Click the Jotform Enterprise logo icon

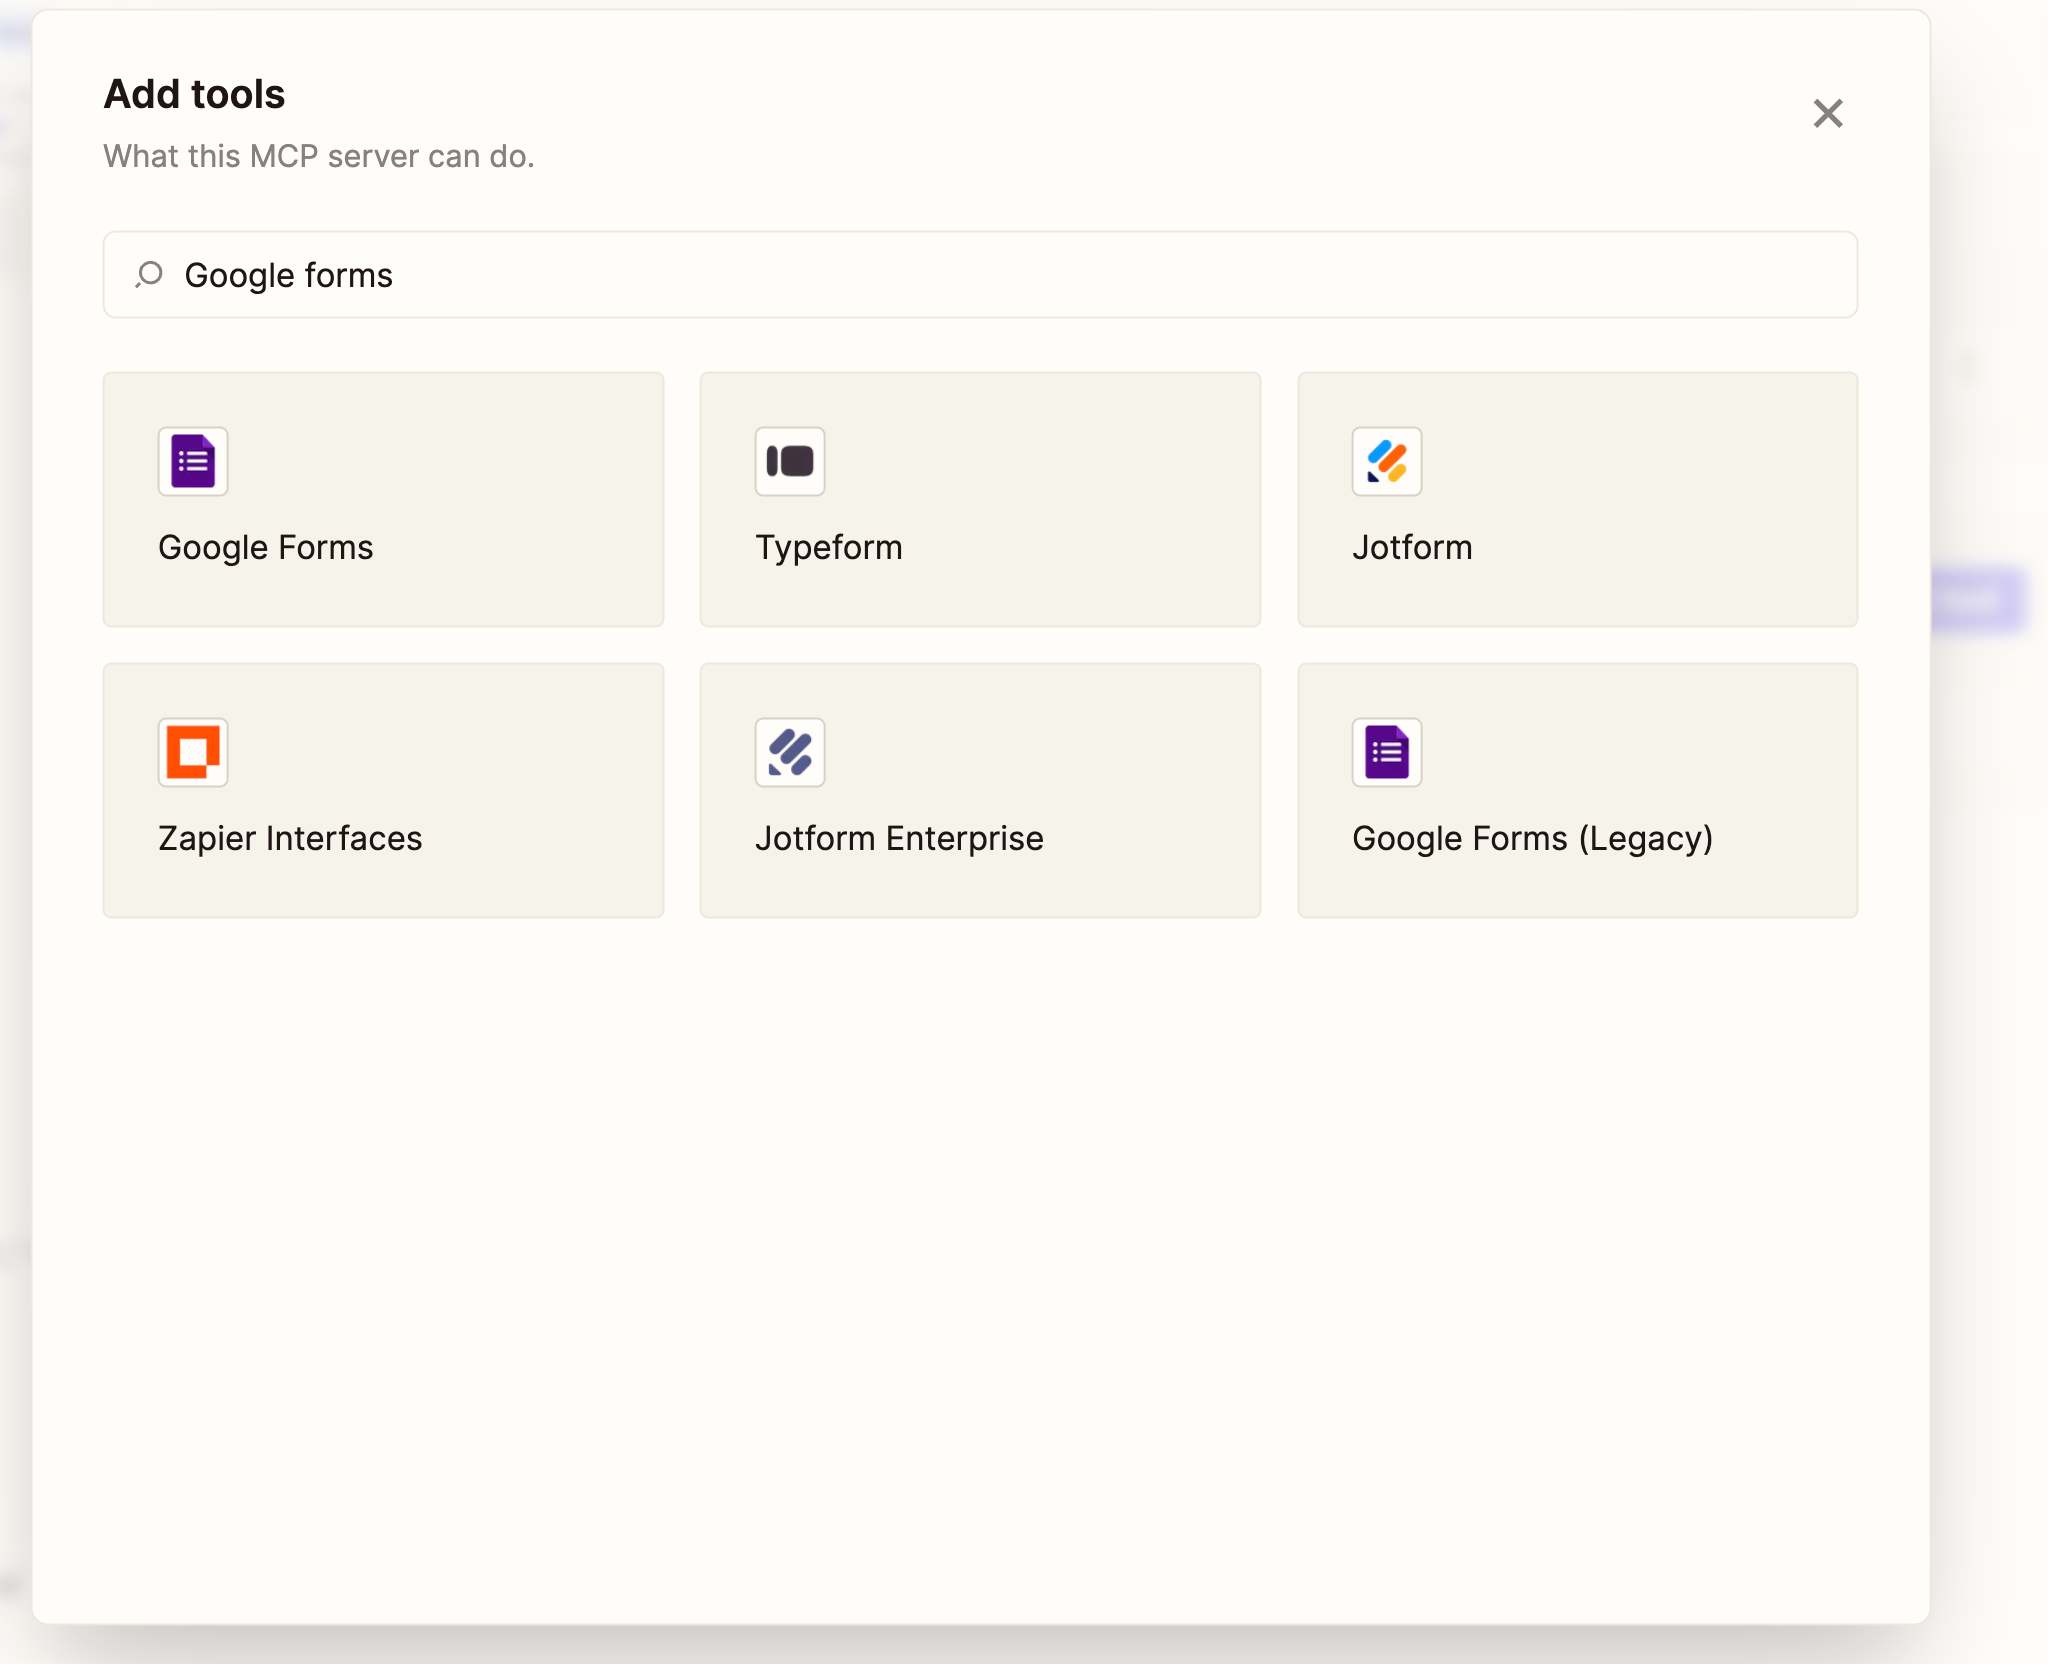tap(790, 752)
